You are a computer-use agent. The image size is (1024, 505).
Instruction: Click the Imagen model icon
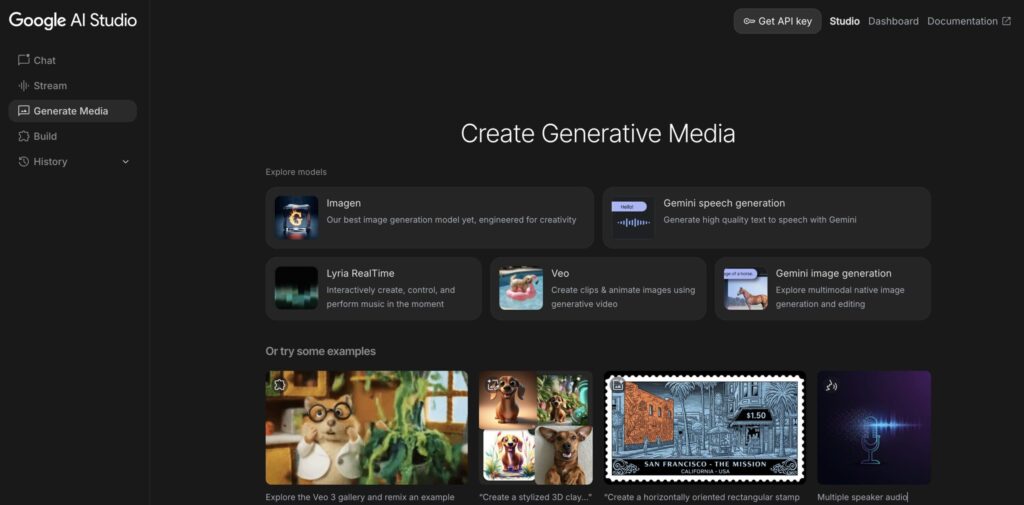coord(296,218)
